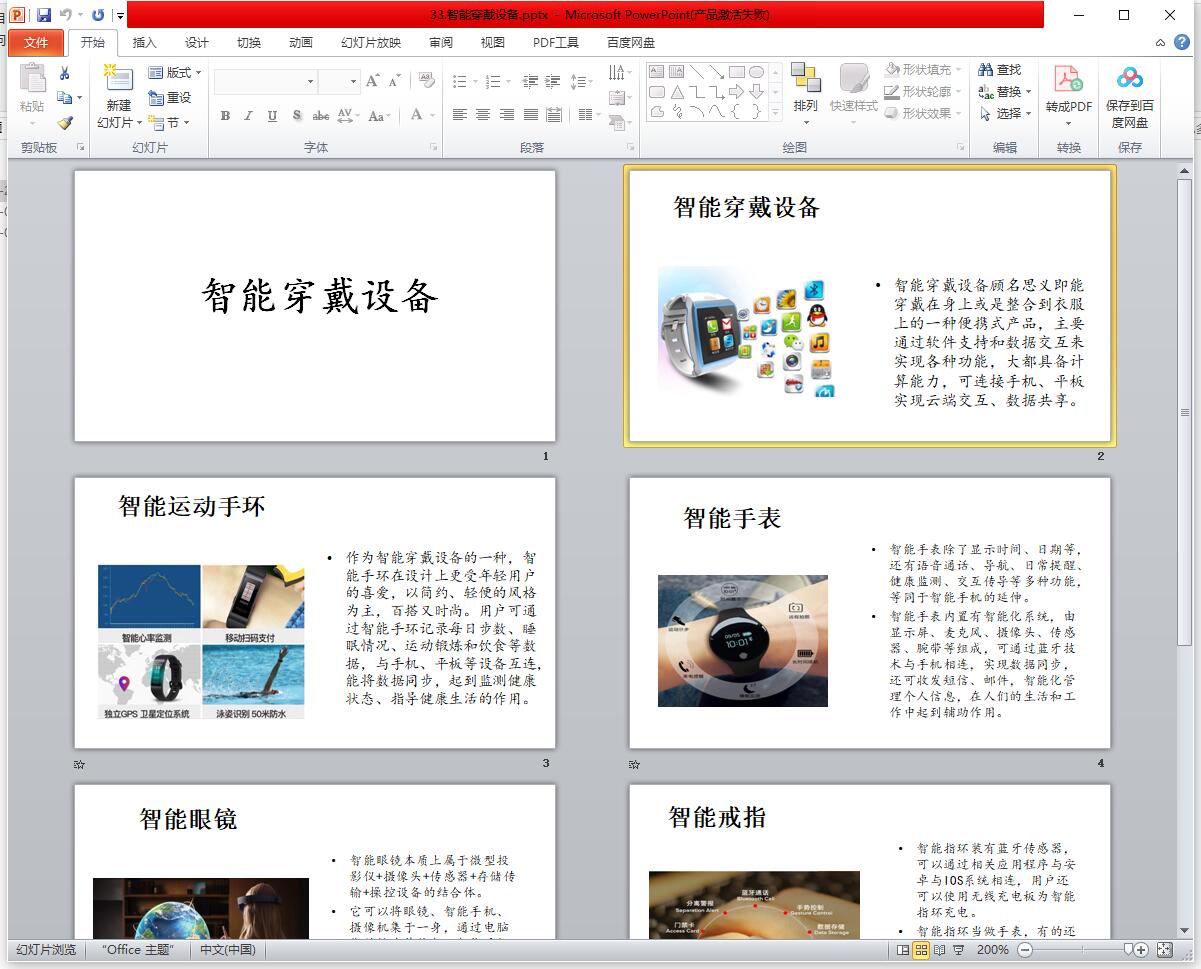Fit slide to current window

(x=1164, y=950)
